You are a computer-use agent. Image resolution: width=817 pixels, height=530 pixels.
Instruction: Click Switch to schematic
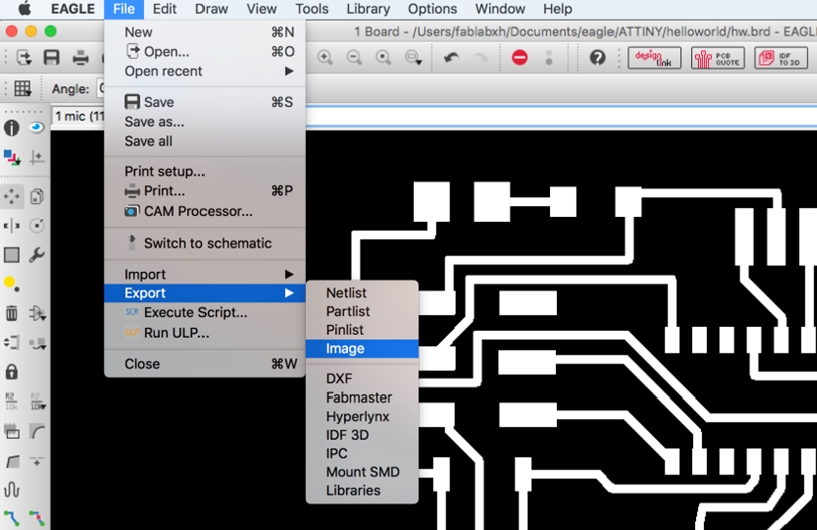pos(205,243)
